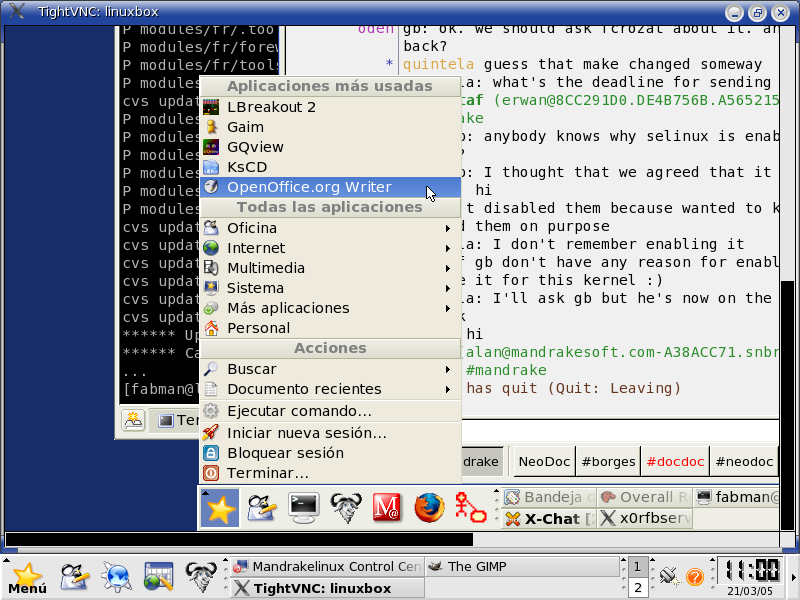Open the remote panel terminal monitor icon
The height and width of the screenshot is (600, 800).
(304, 508)
